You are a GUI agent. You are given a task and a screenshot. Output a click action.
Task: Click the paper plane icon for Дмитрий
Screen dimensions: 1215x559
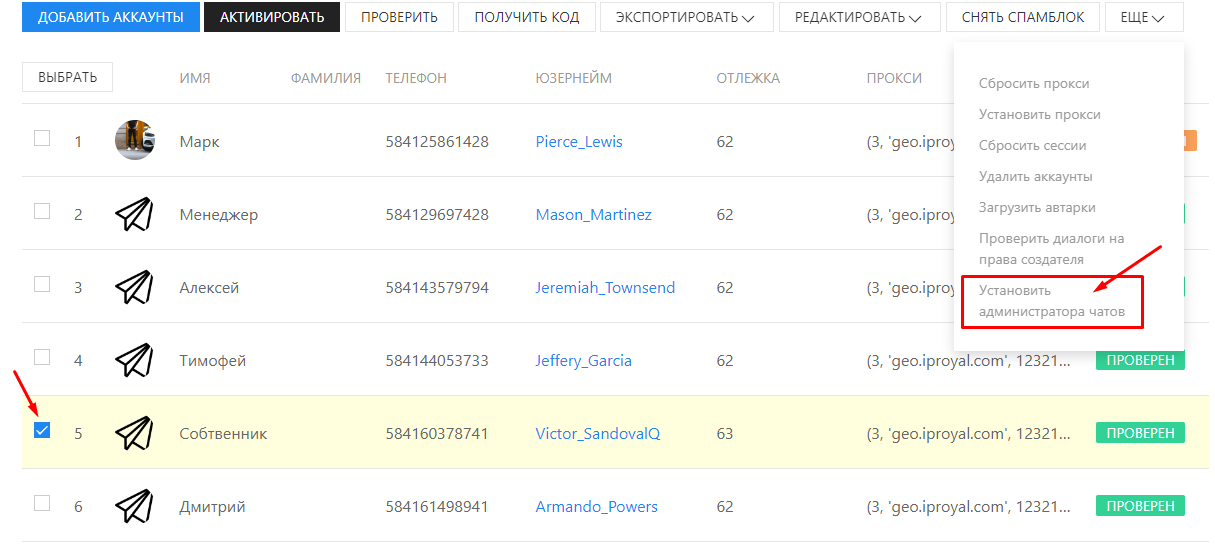[134, 506]
